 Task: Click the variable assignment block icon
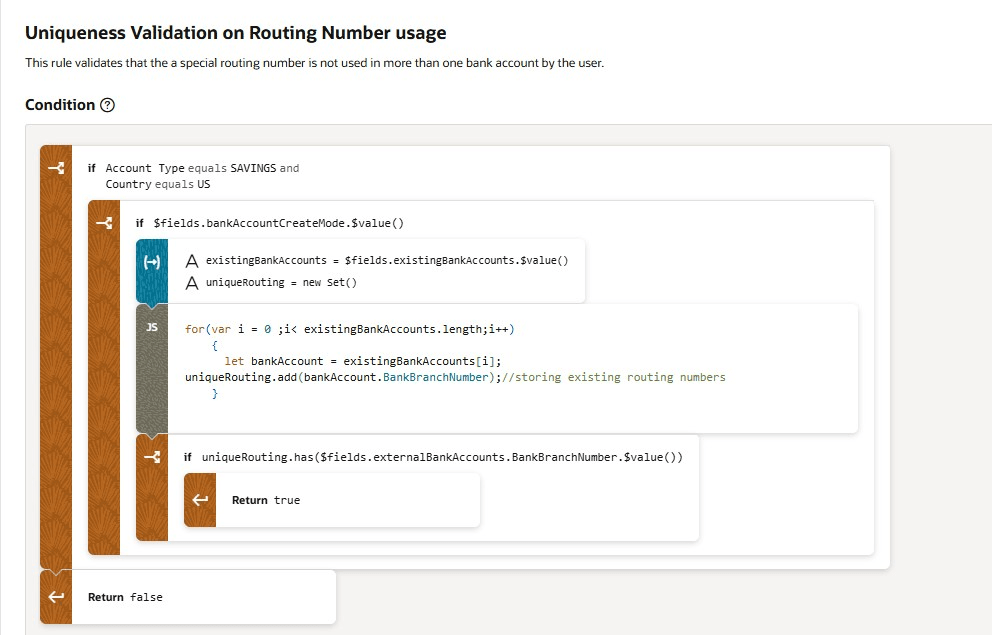coord(152,260)
